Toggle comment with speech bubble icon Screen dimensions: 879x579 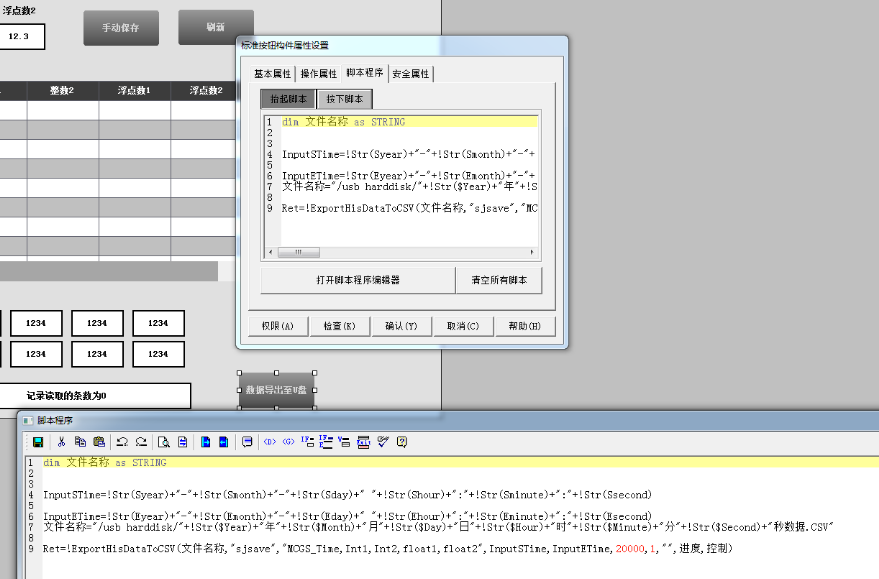pos(247,442)
